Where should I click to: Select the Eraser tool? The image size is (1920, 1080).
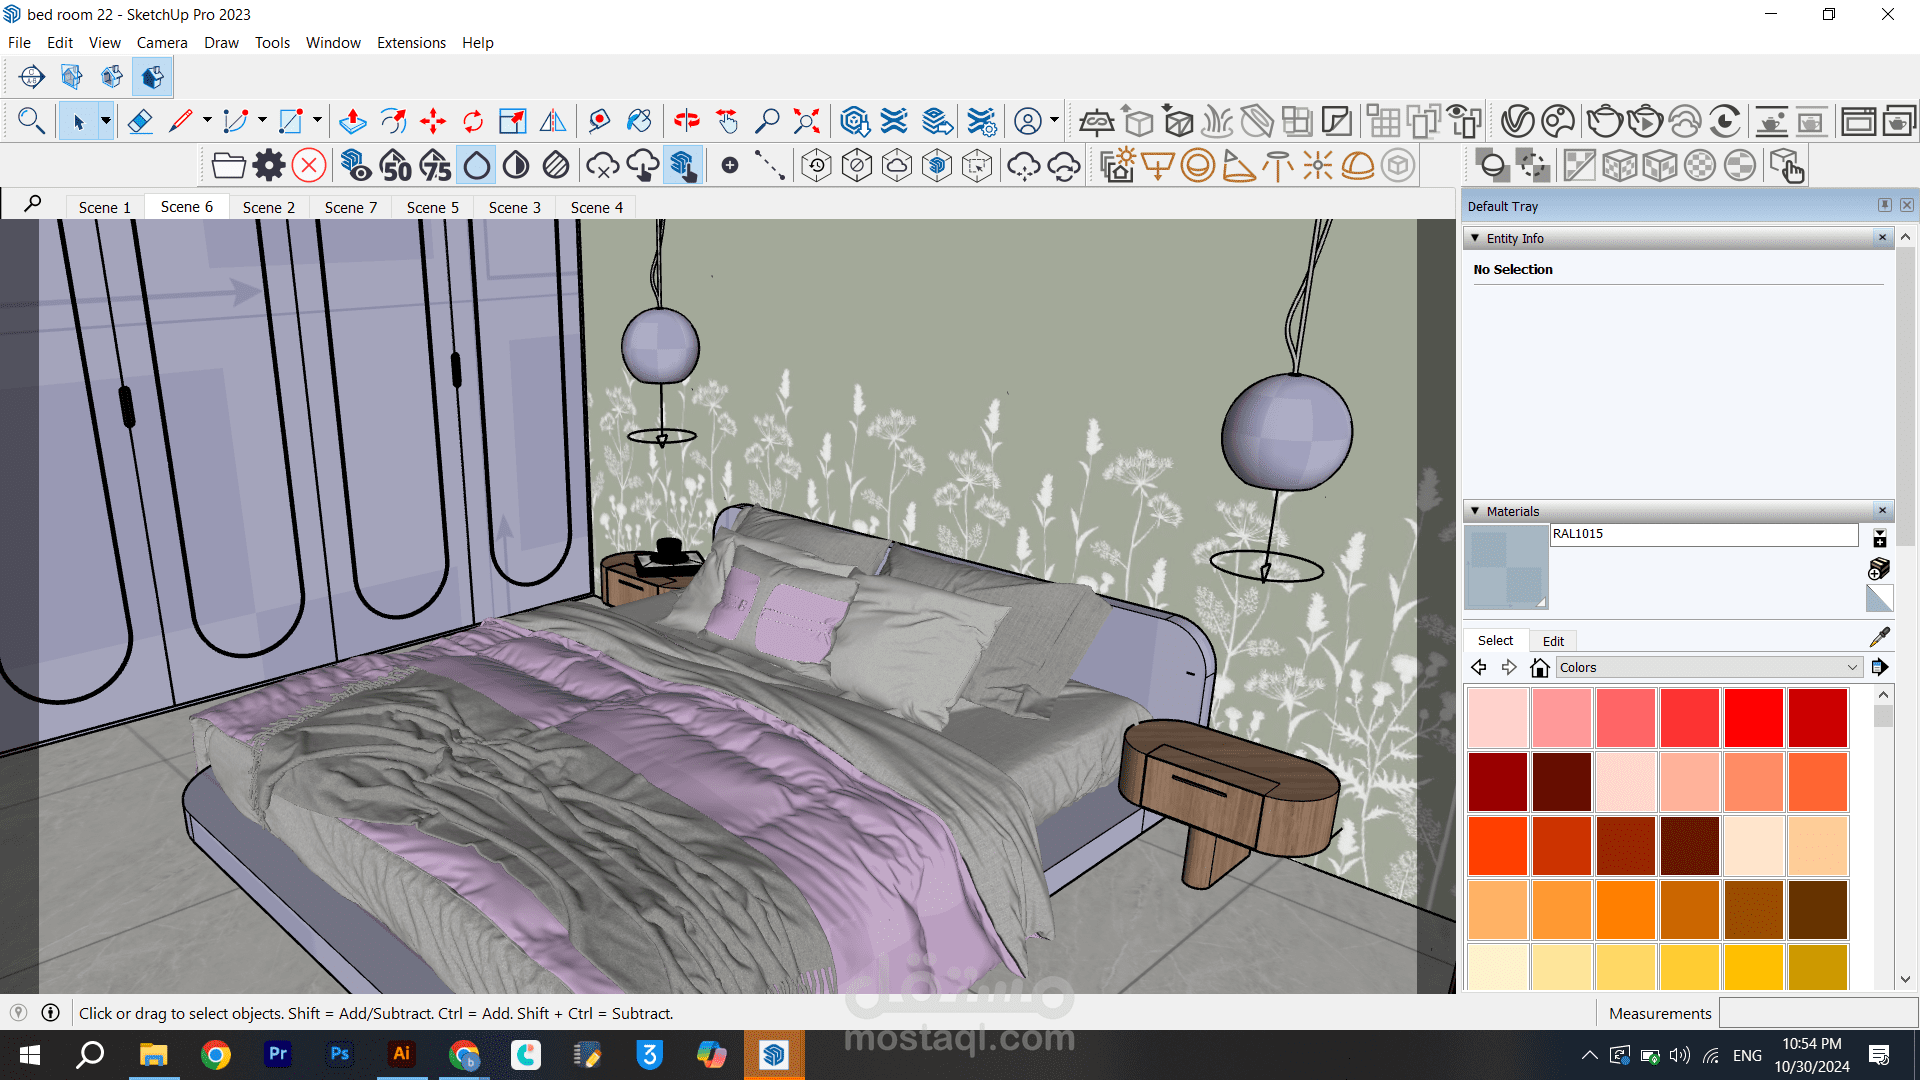coord(140,122)
